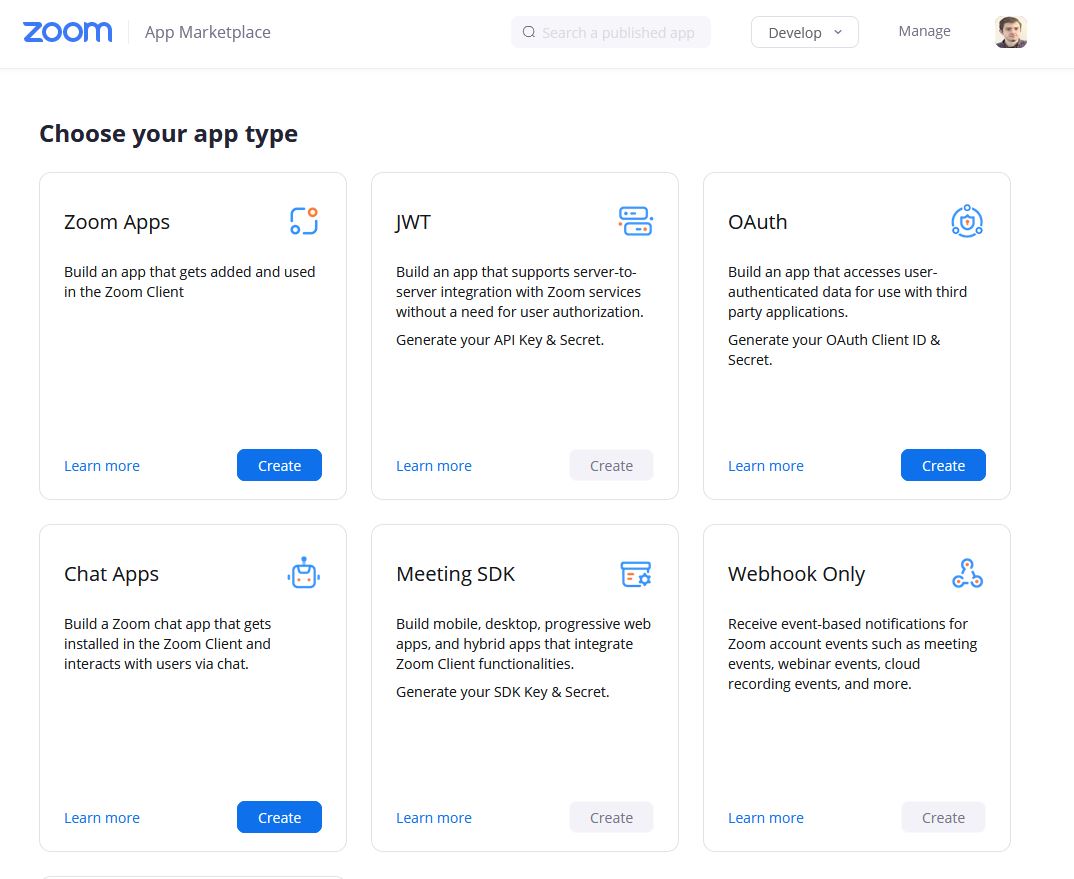Click the Choose your app type heading
Screen dimensions: 1074x879
168,134
